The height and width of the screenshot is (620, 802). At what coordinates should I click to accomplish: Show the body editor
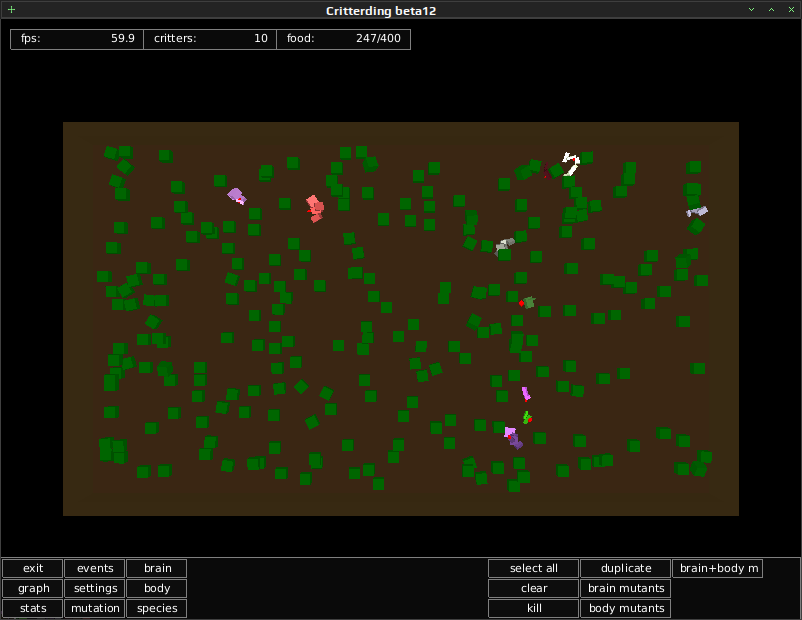point(157,588)
